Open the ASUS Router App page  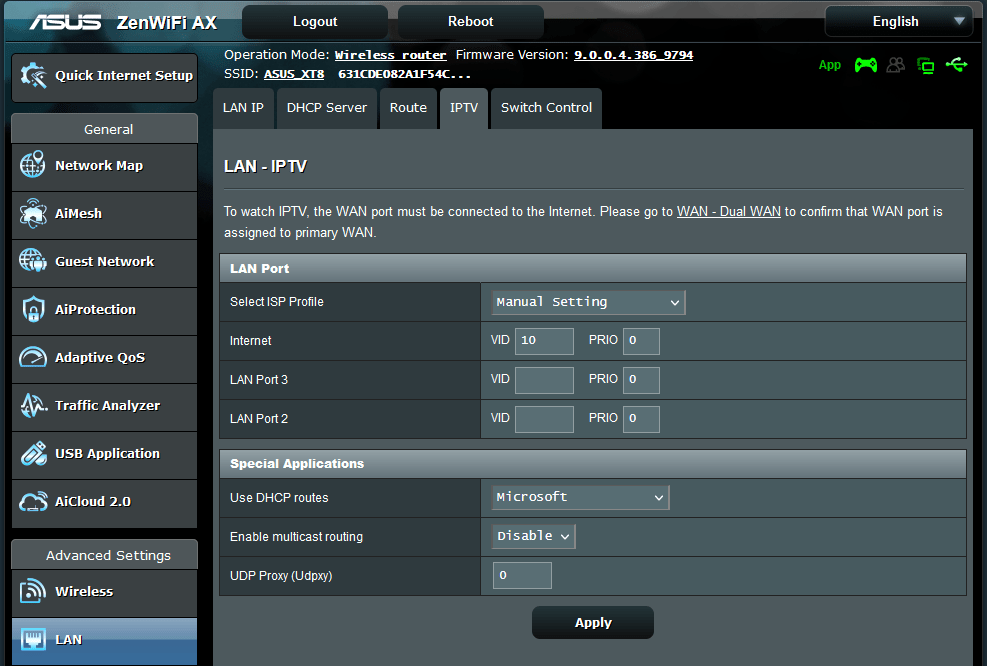(x=830, y=64)
